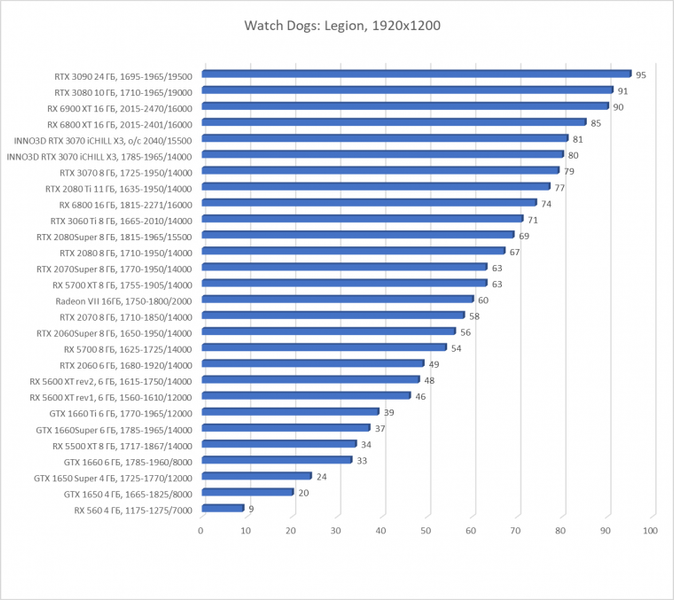674x600 pixels.
Task: Click the 100 tick on the horizontal axis
Action: click(650, 531)
